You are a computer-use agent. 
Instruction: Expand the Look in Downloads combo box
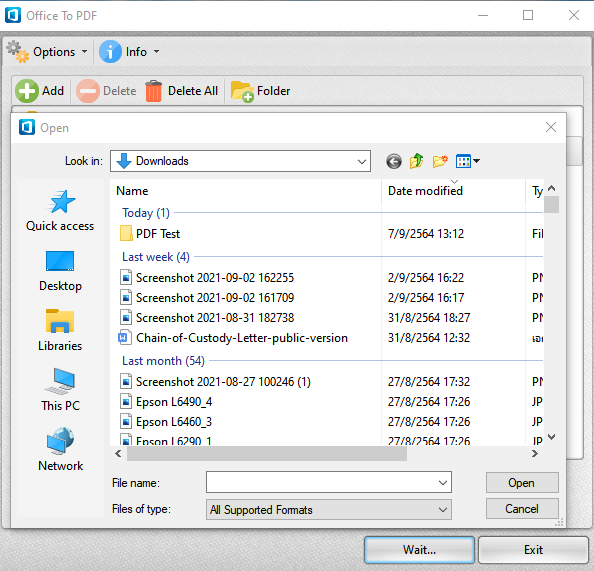[x=362, y=161]
